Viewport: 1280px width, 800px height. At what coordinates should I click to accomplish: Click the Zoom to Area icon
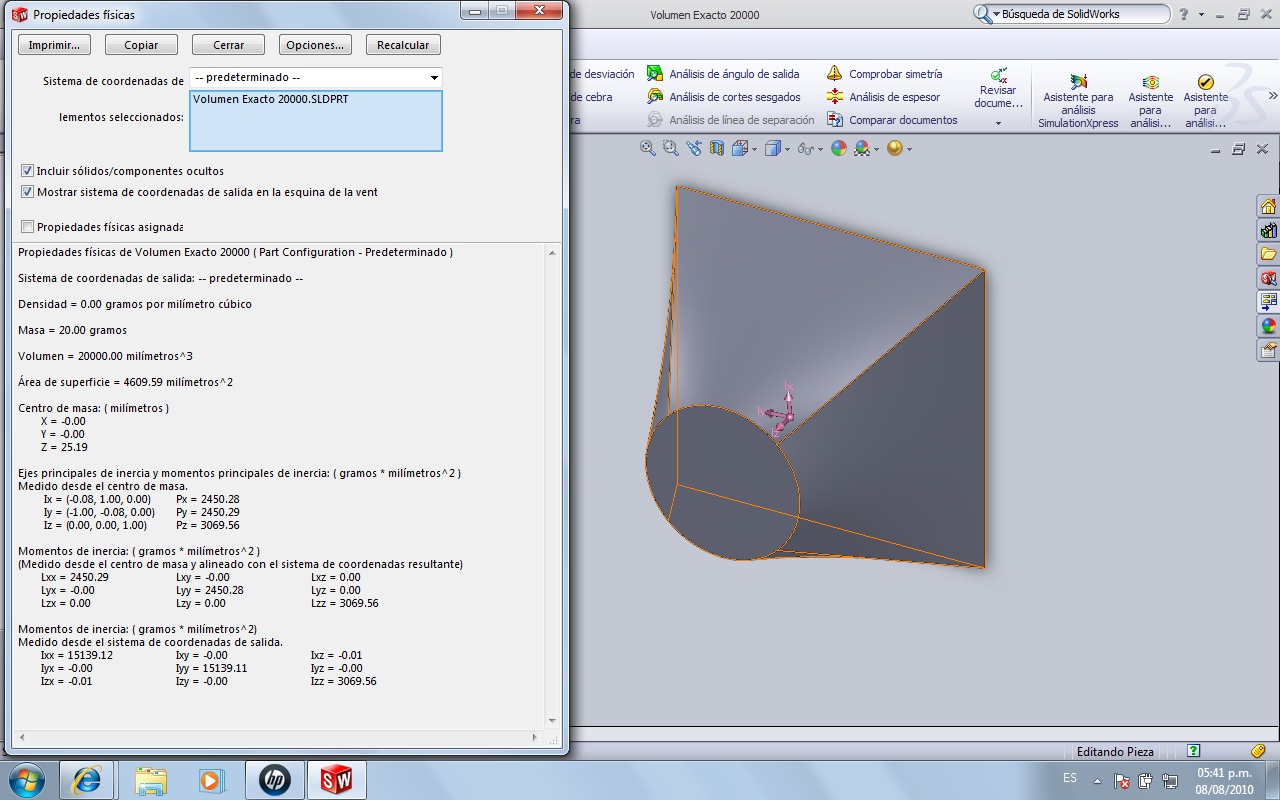(670, 148)
